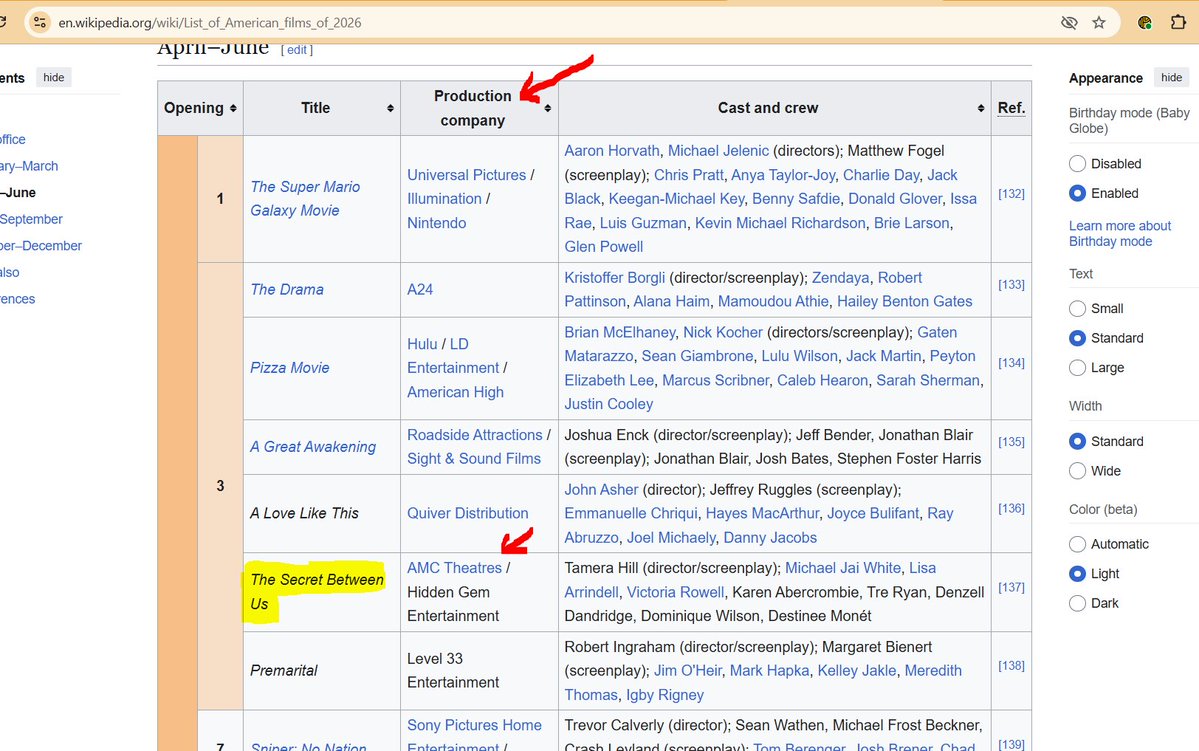Open reference 137 citation

coord(1011,587)
